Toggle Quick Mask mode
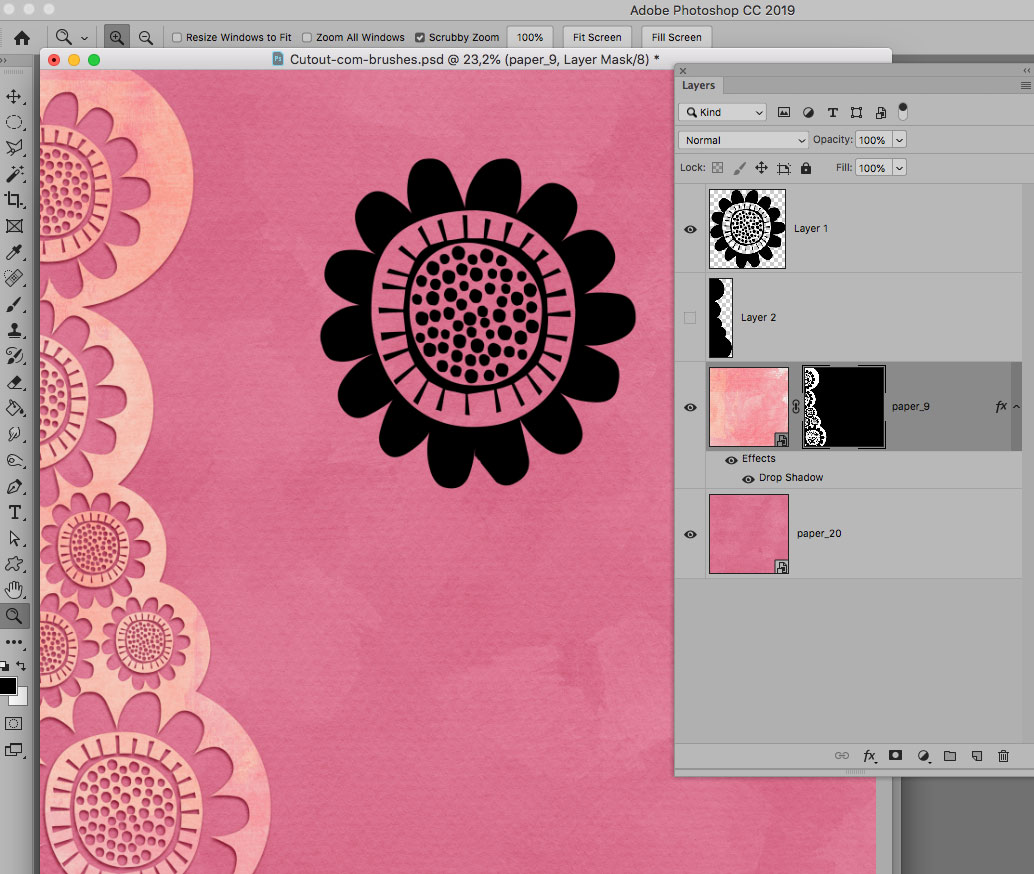 (x=14, y=724)
